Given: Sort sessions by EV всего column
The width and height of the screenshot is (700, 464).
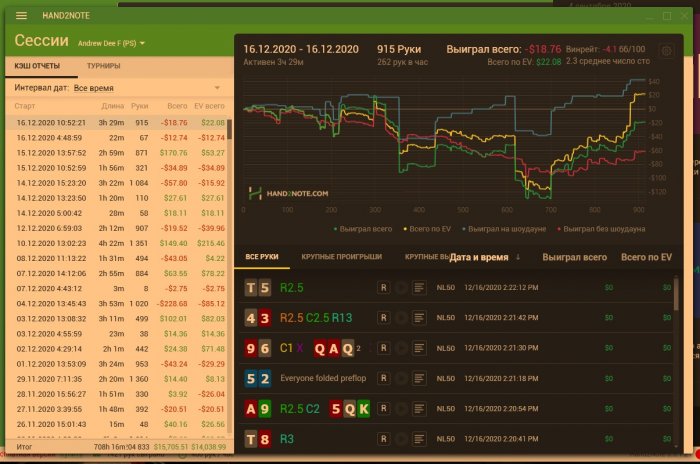Looking at the screenshot, I should 209,106.
